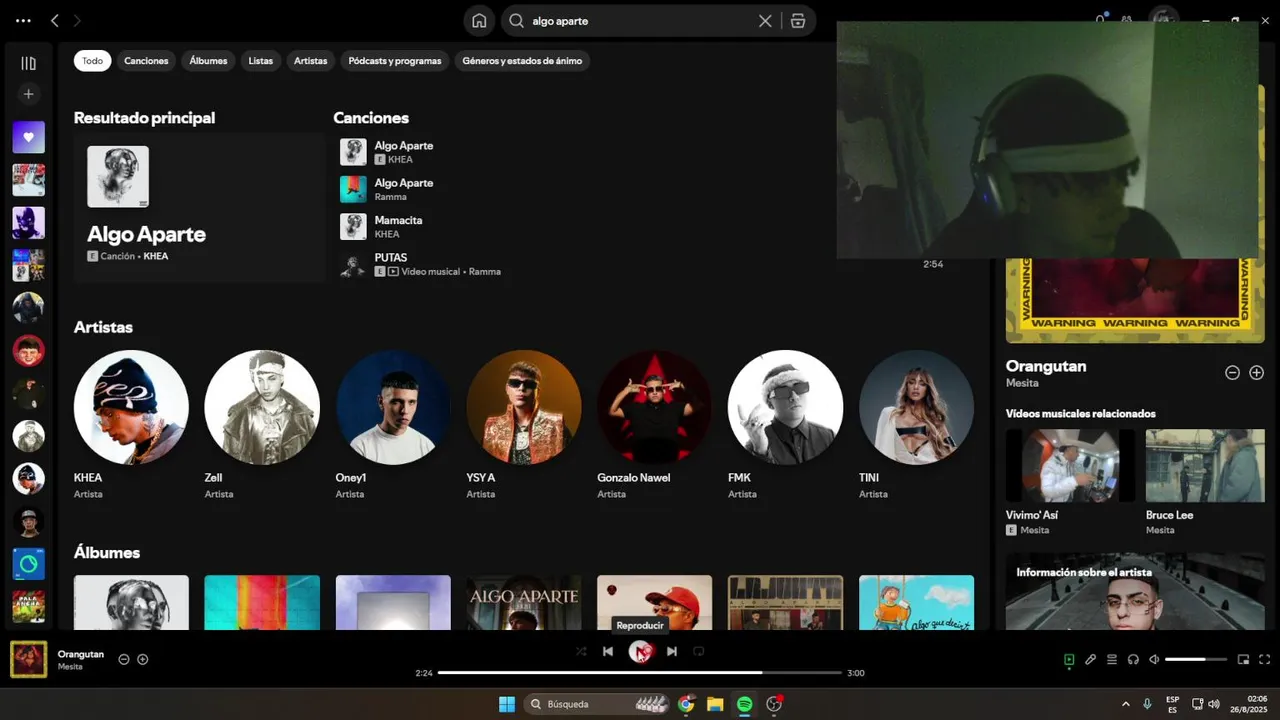
Task: Open connect to a device icon
Action: pos(1133,660)
